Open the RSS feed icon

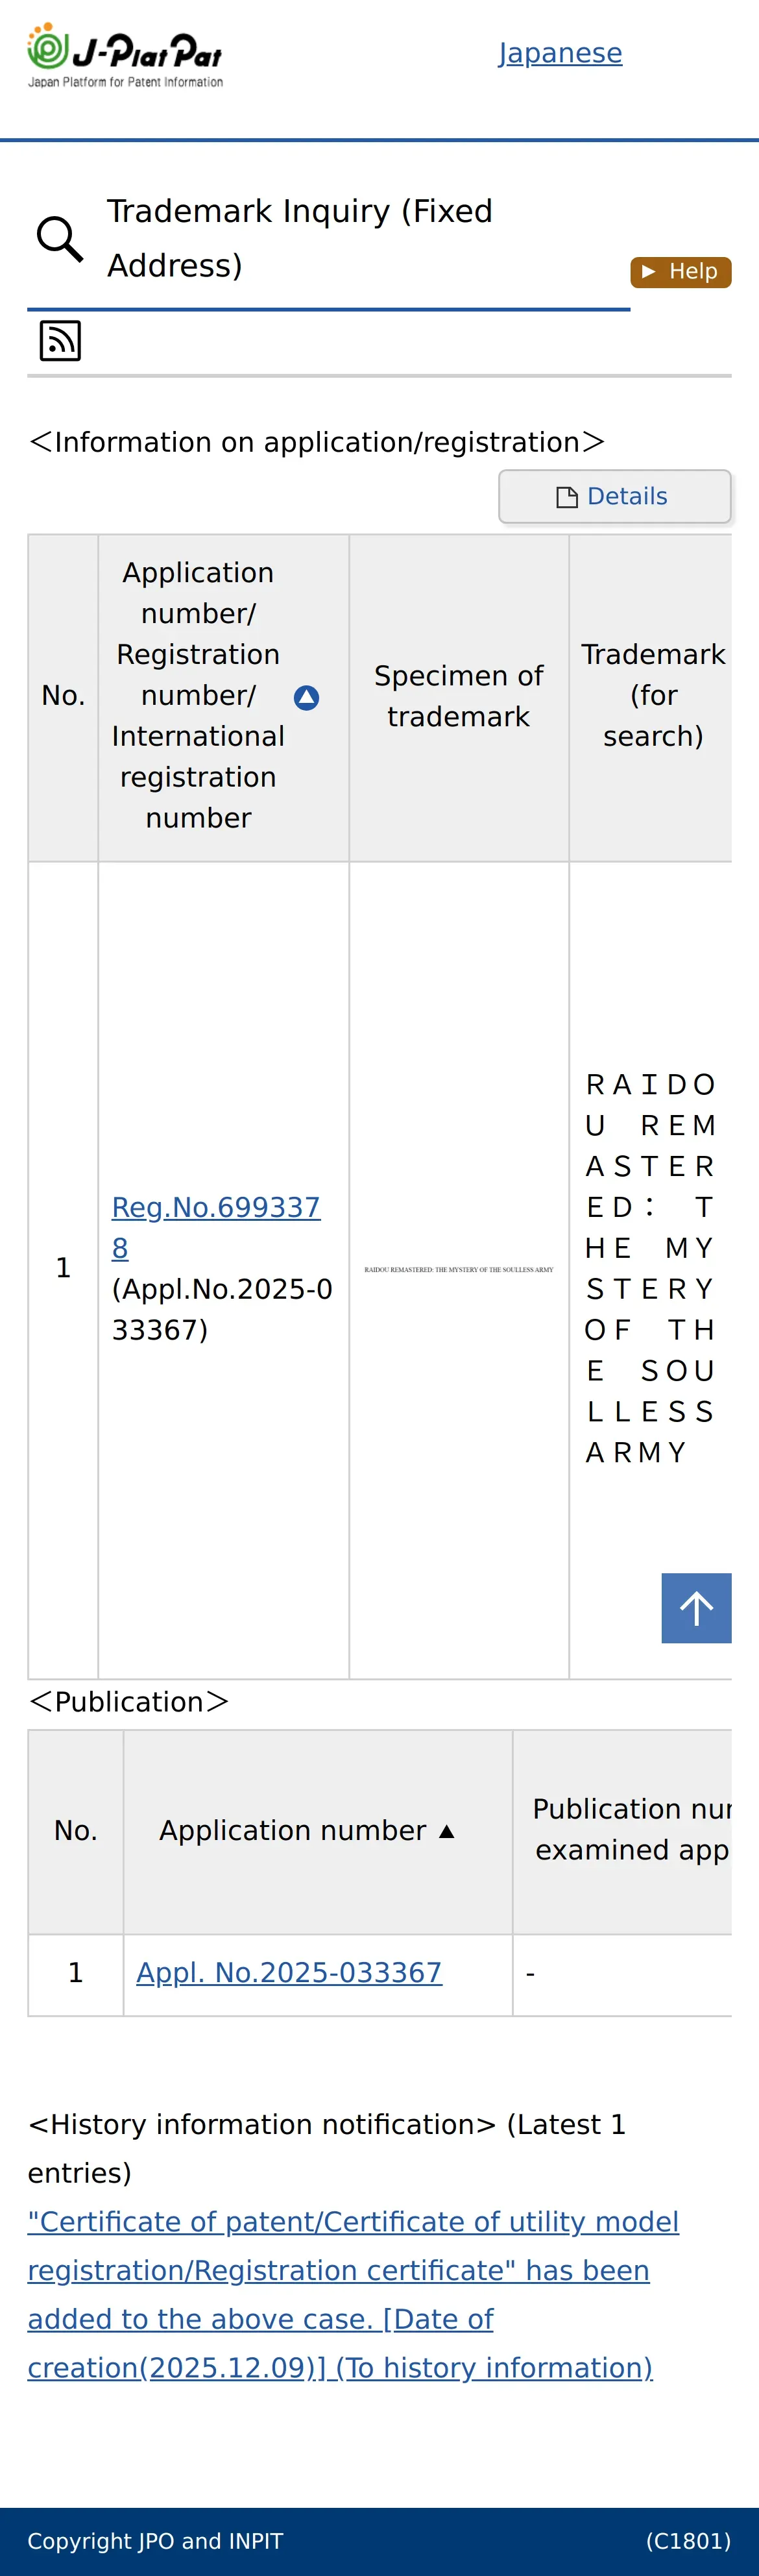[x=60, y=341]
